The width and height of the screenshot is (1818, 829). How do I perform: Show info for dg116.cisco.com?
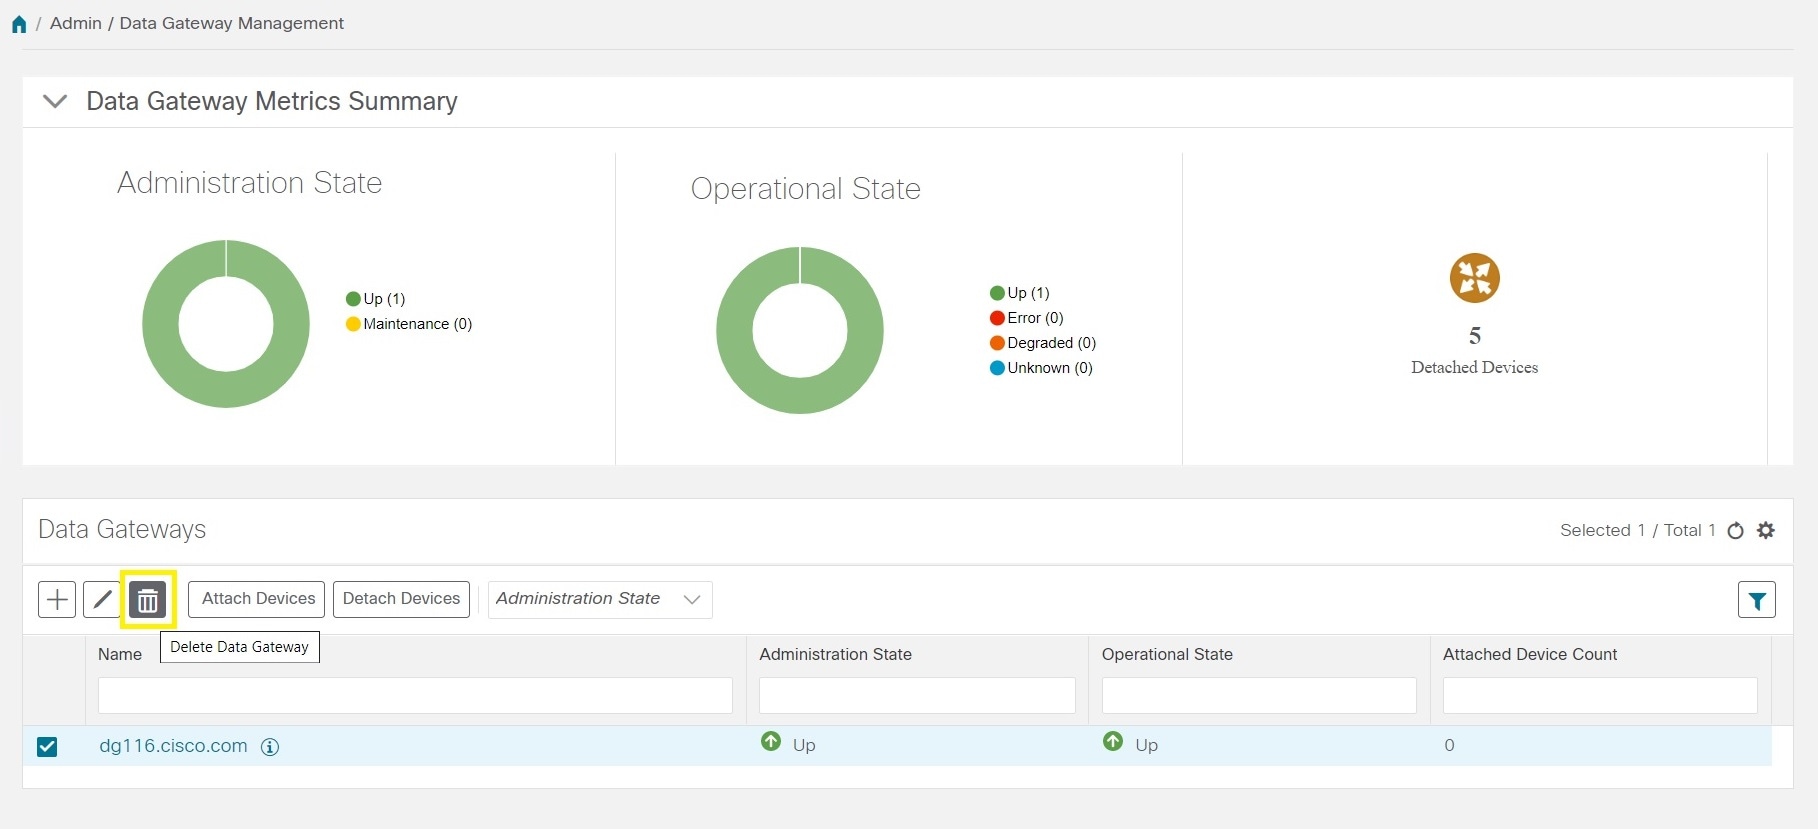(x=270, y=747)
